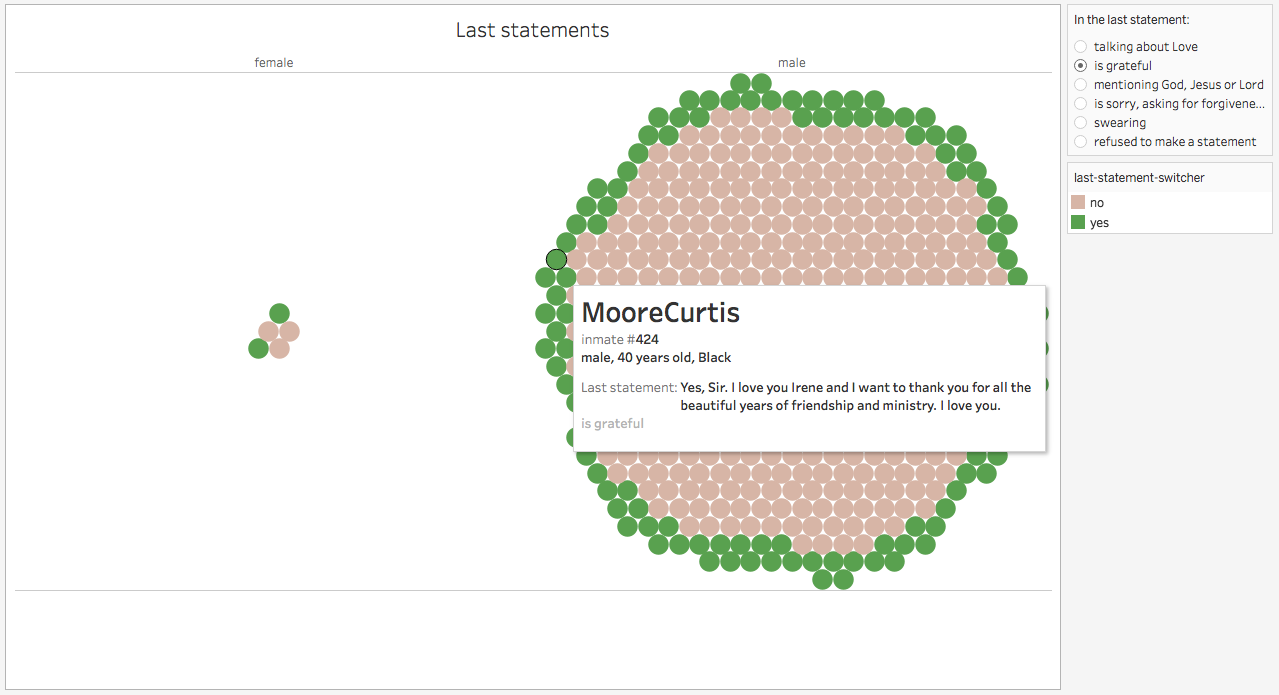
Task: Click the 'yes' green legend color swatch
Action: (1078, 223)
